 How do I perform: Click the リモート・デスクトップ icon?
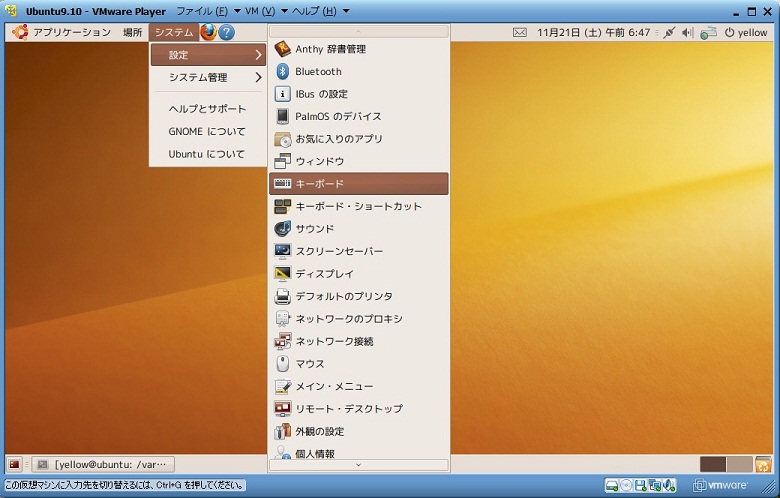click(x=283, y=408)
